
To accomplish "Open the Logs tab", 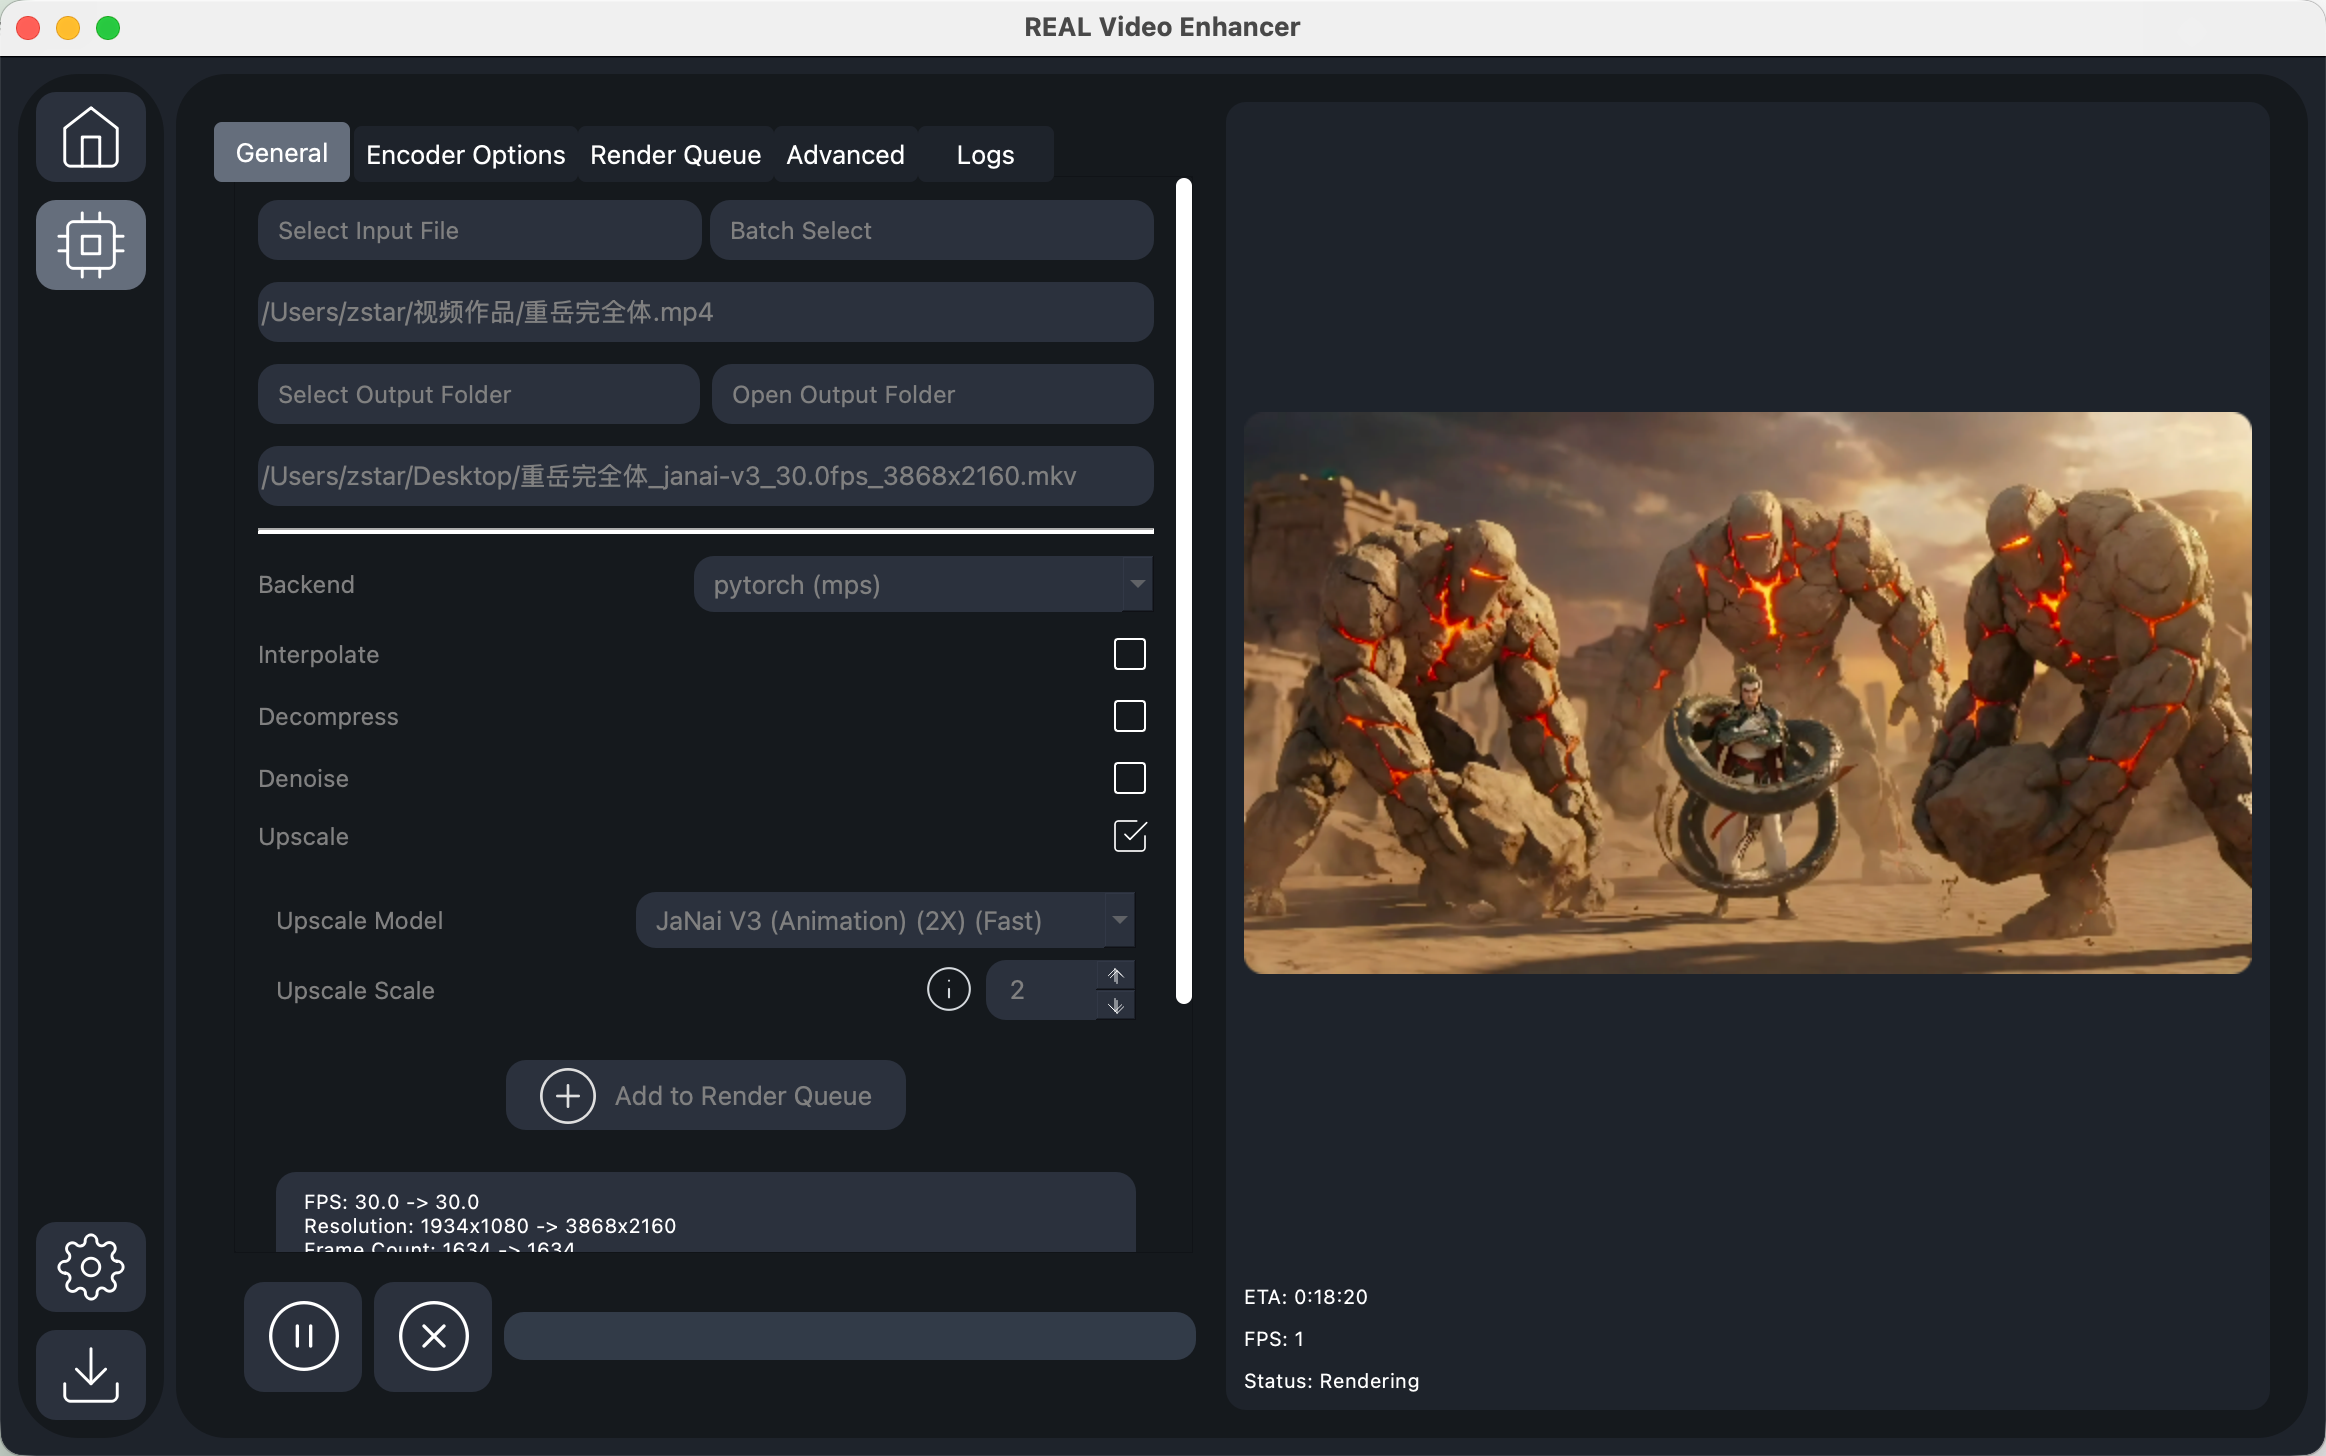I will [984, 155].
